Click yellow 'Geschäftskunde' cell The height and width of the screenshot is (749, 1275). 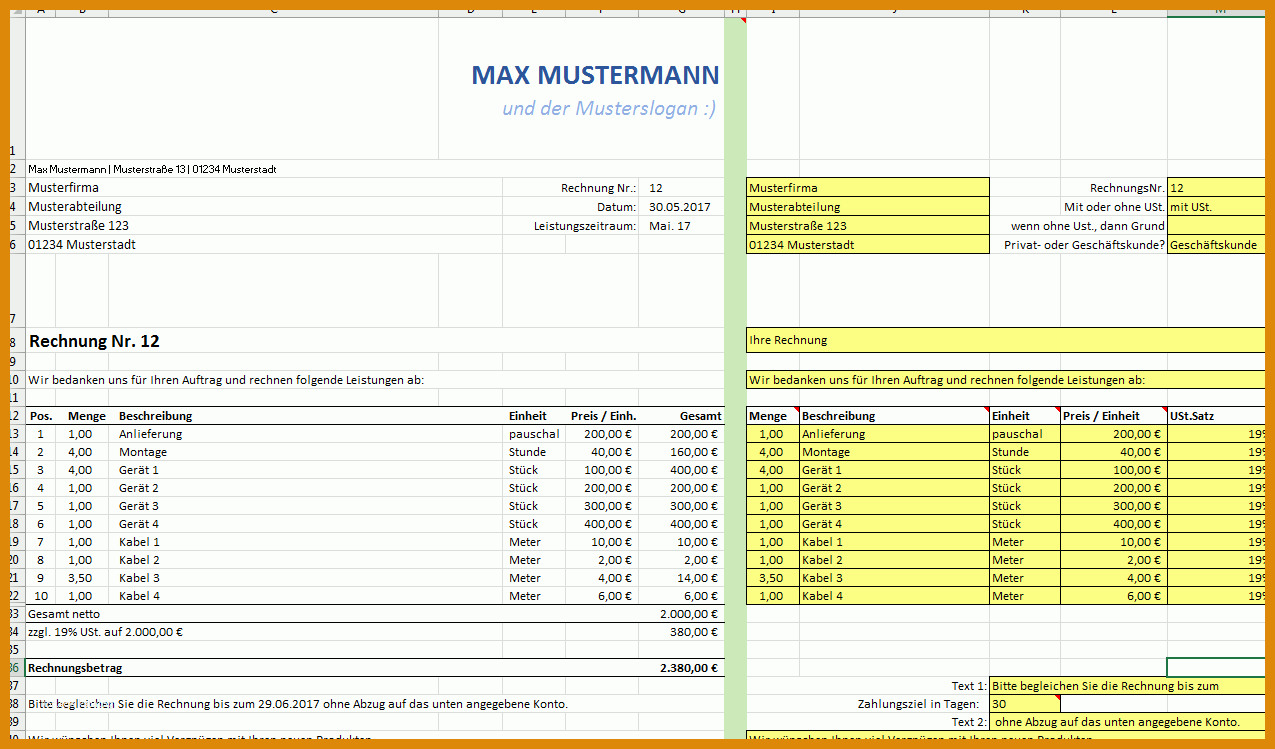click(x=1215, y=245)
